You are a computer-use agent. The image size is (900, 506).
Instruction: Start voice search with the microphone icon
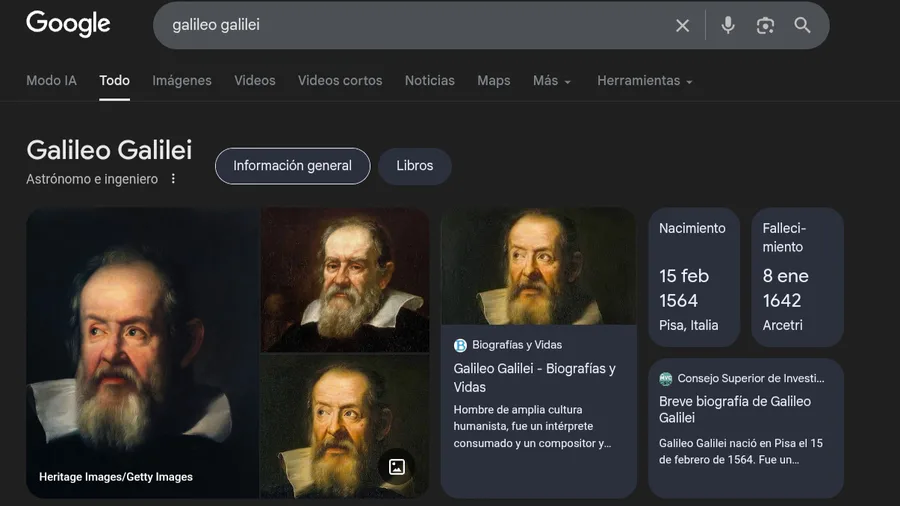728,25
